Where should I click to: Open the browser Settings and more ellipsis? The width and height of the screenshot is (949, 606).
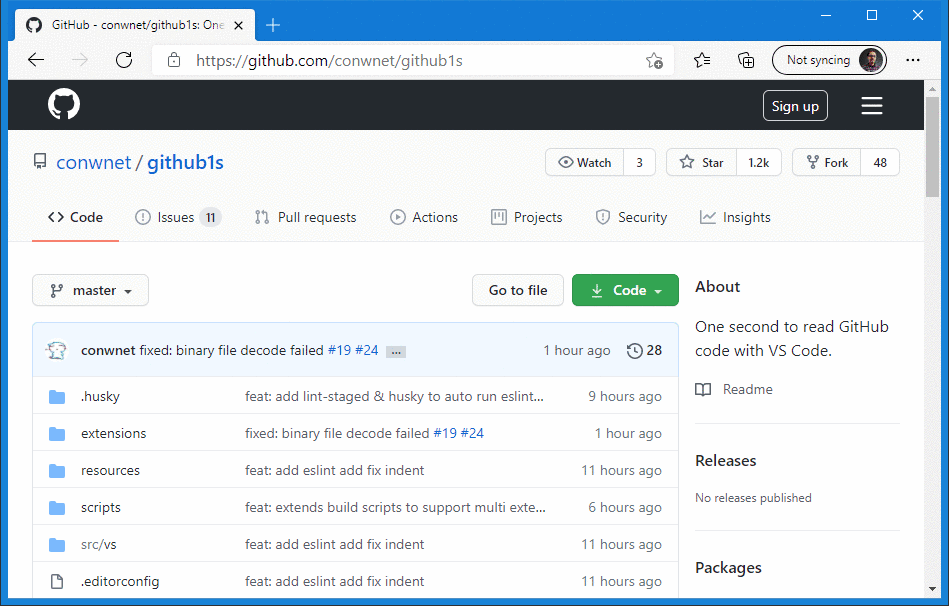coord(913,60)
